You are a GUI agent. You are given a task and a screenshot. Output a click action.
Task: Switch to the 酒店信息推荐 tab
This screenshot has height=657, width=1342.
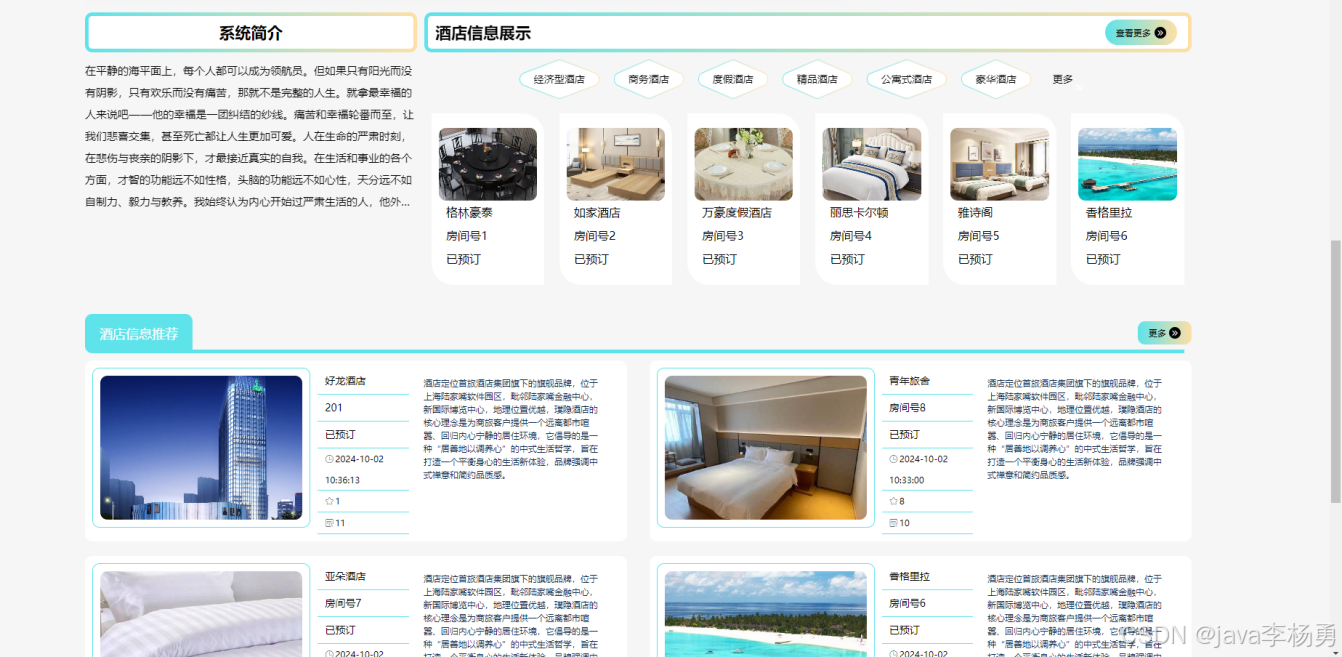(x=138, y=331)
